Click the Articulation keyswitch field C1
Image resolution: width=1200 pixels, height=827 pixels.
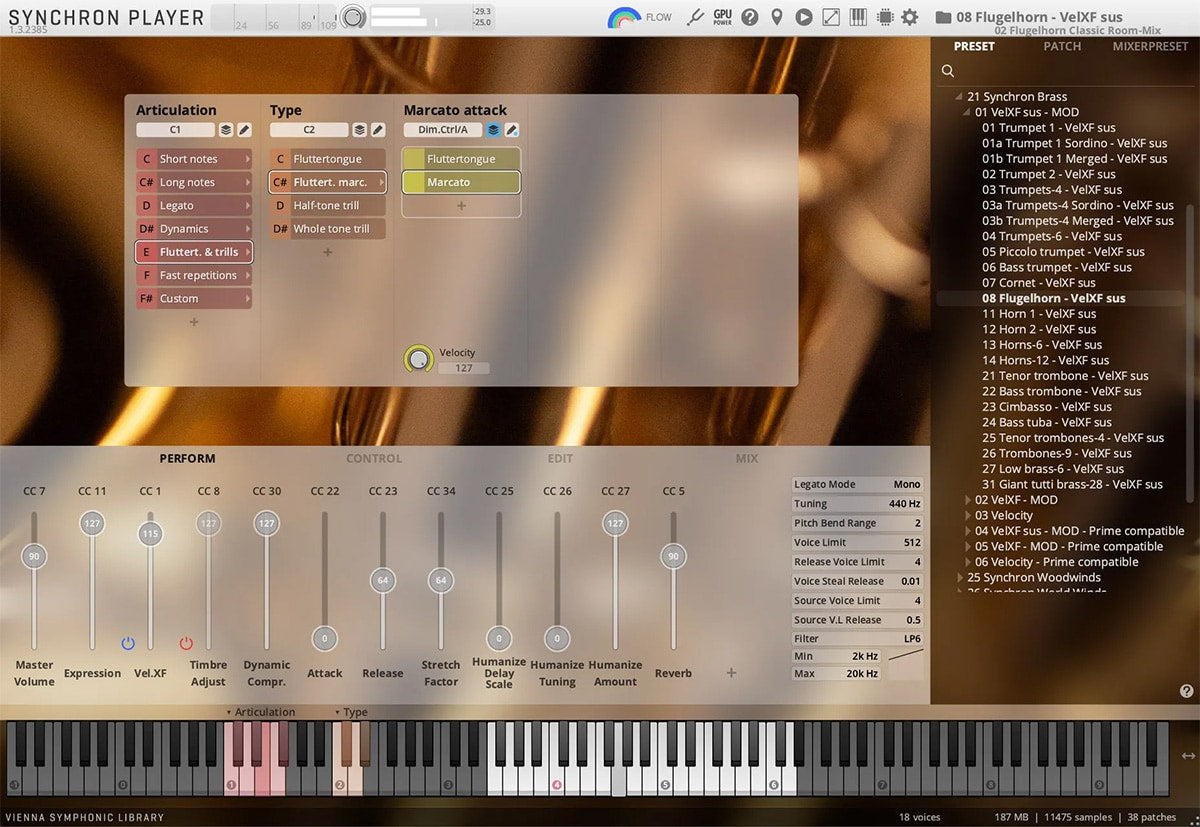pyautogui.click(x=175, y=130)
